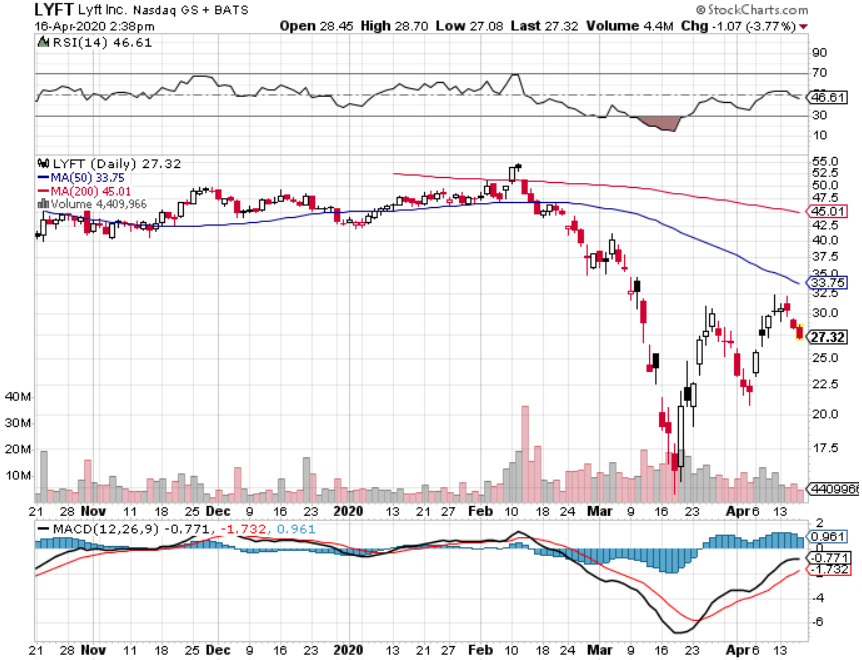Image resolution: width=862 pixels, height=660 pixels.
Task: Click the RSI 70 overbought level label
Action: click(x=819, y=73)
